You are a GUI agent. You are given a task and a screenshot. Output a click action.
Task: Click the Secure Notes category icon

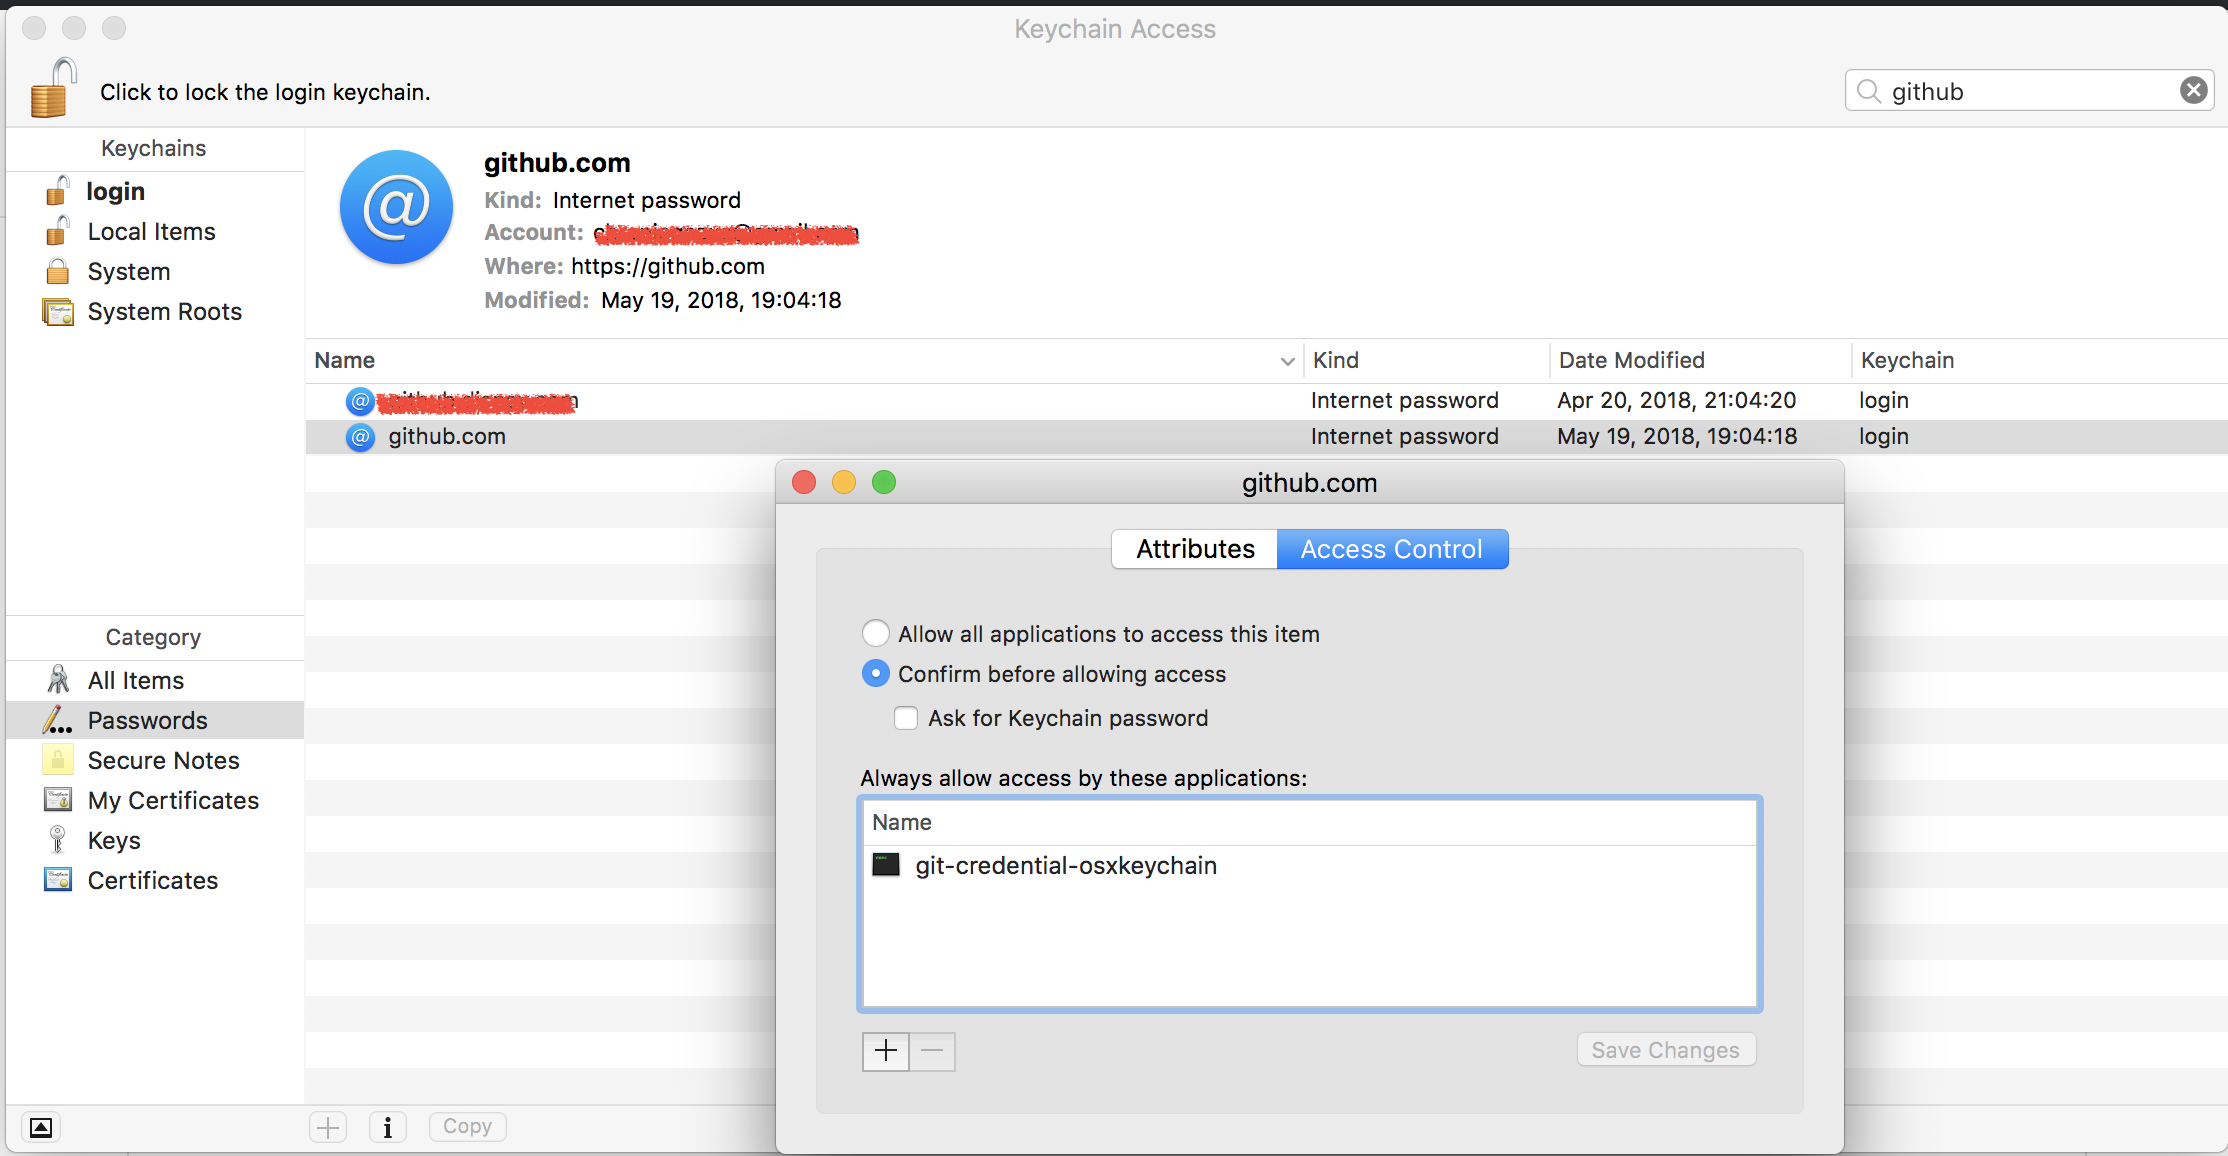(55, 760)
